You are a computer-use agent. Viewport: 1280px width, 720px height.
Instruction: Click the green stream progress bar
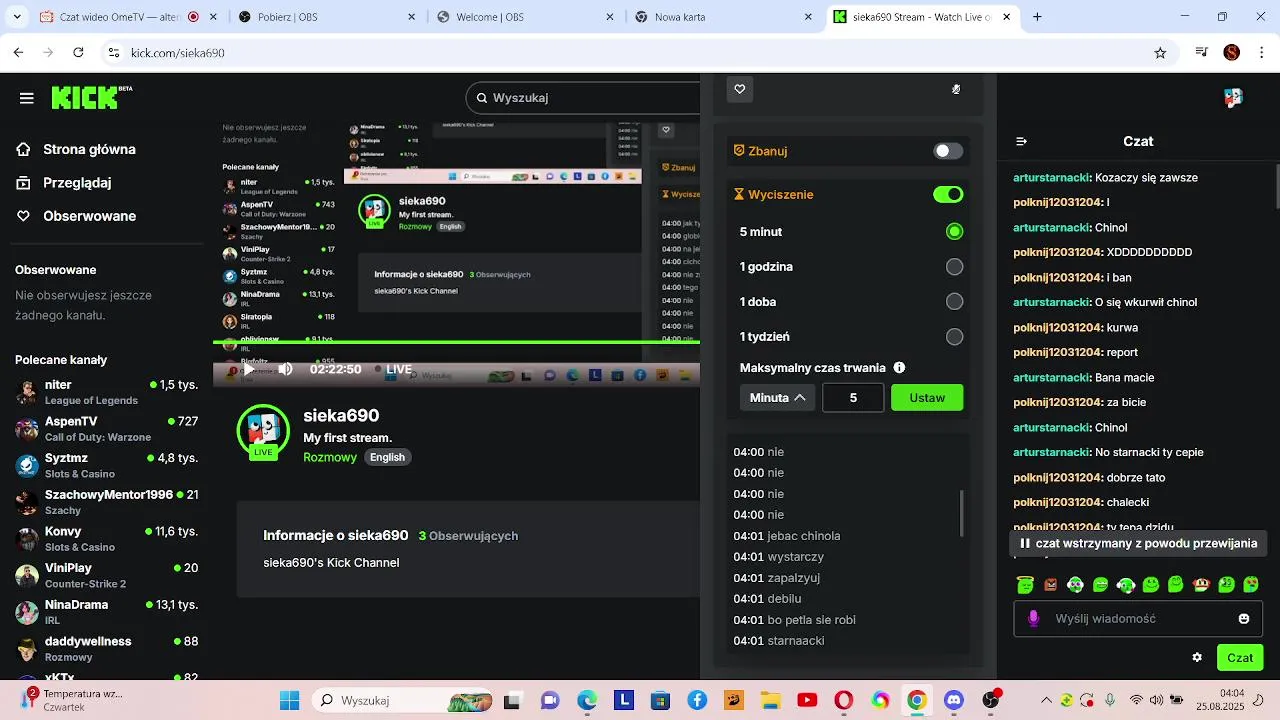(456, 343)
